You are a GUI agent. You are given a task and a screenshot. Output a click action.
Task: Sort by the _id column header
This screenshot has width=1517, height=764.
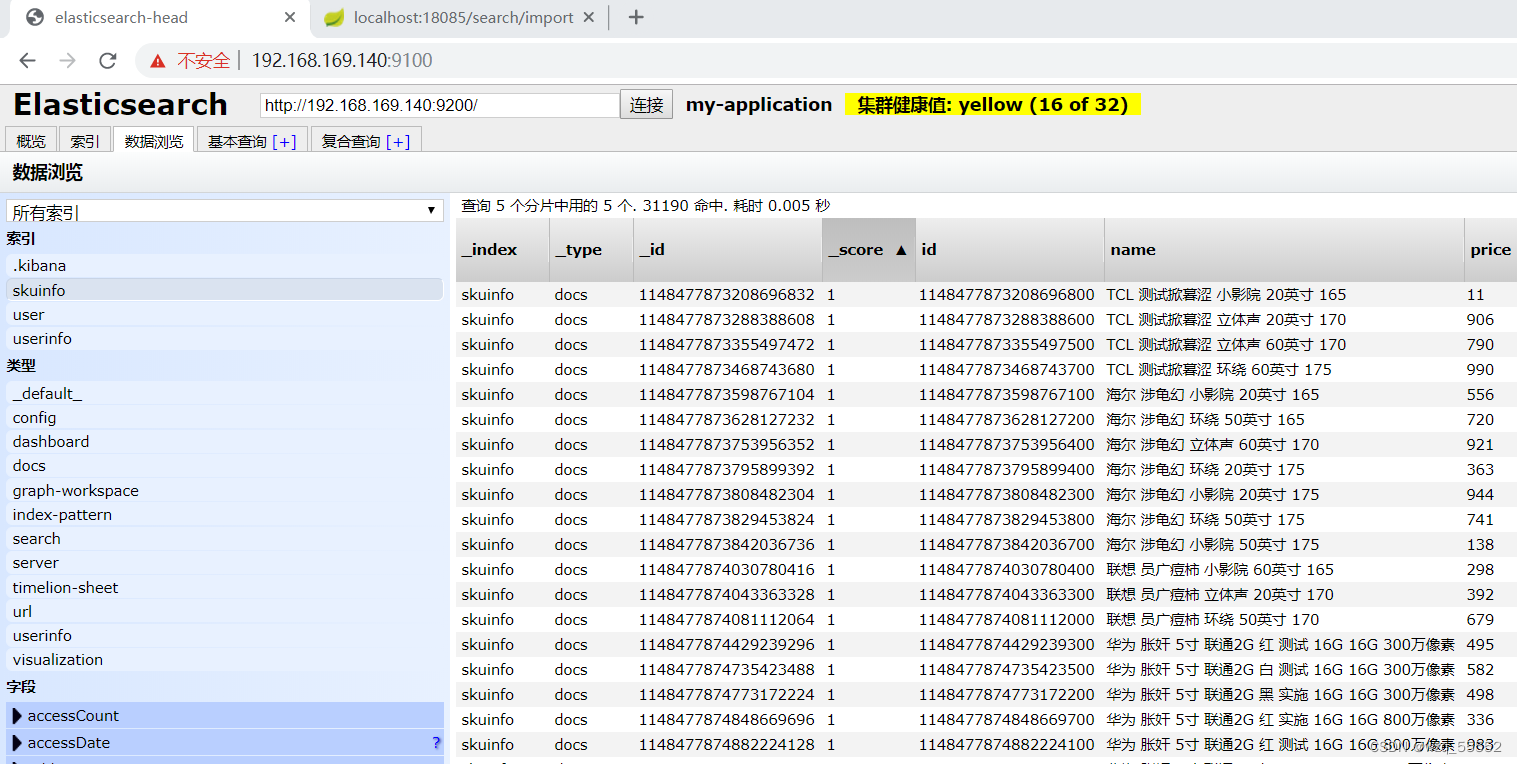coord(727,250)
